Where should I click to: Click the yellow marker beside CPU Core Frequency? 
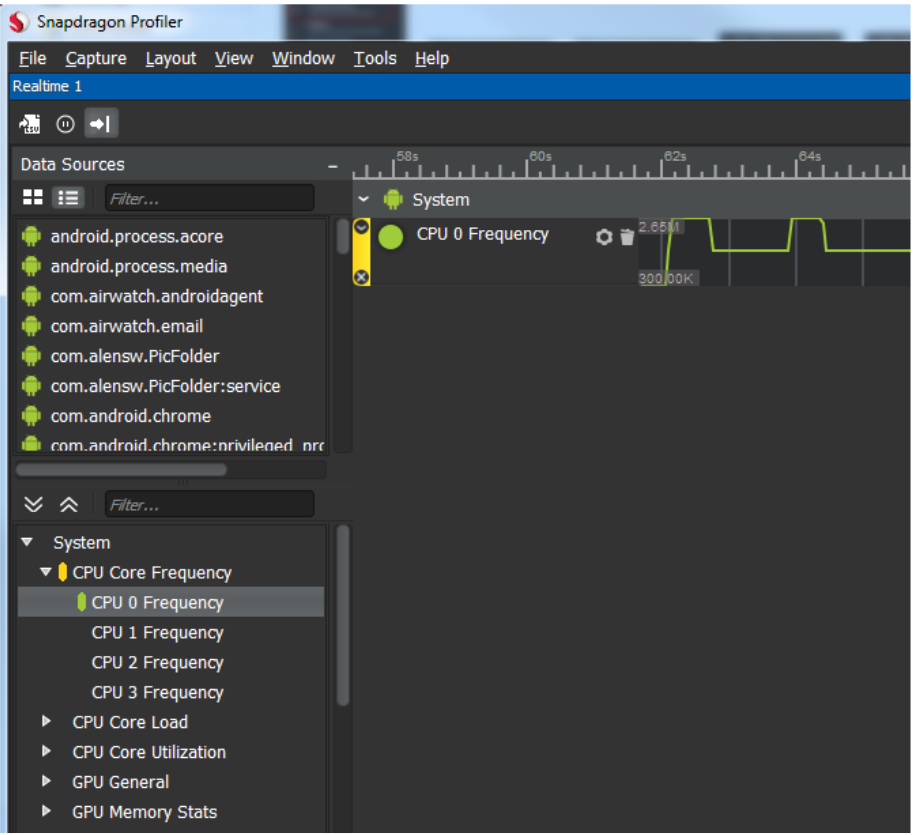(62, 572)
